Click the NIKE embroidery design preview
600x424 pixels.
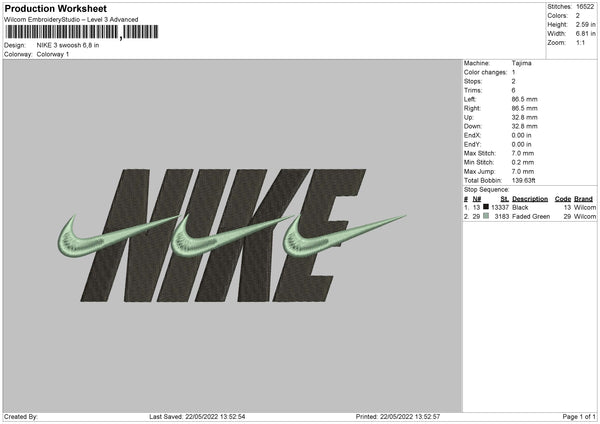coord(232,235)
